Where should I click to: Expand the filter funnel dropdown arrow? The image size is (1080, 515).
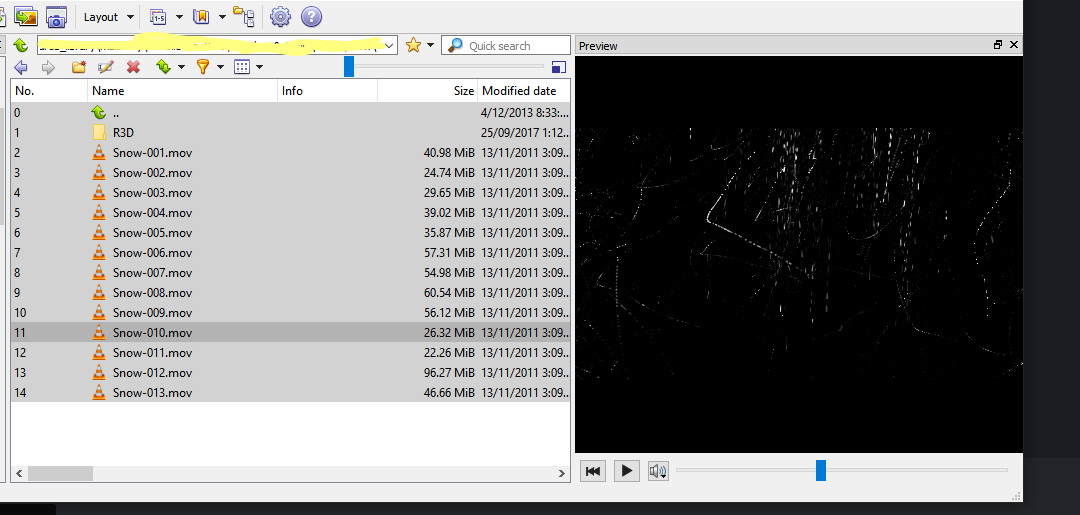click(x=222, y=67)
